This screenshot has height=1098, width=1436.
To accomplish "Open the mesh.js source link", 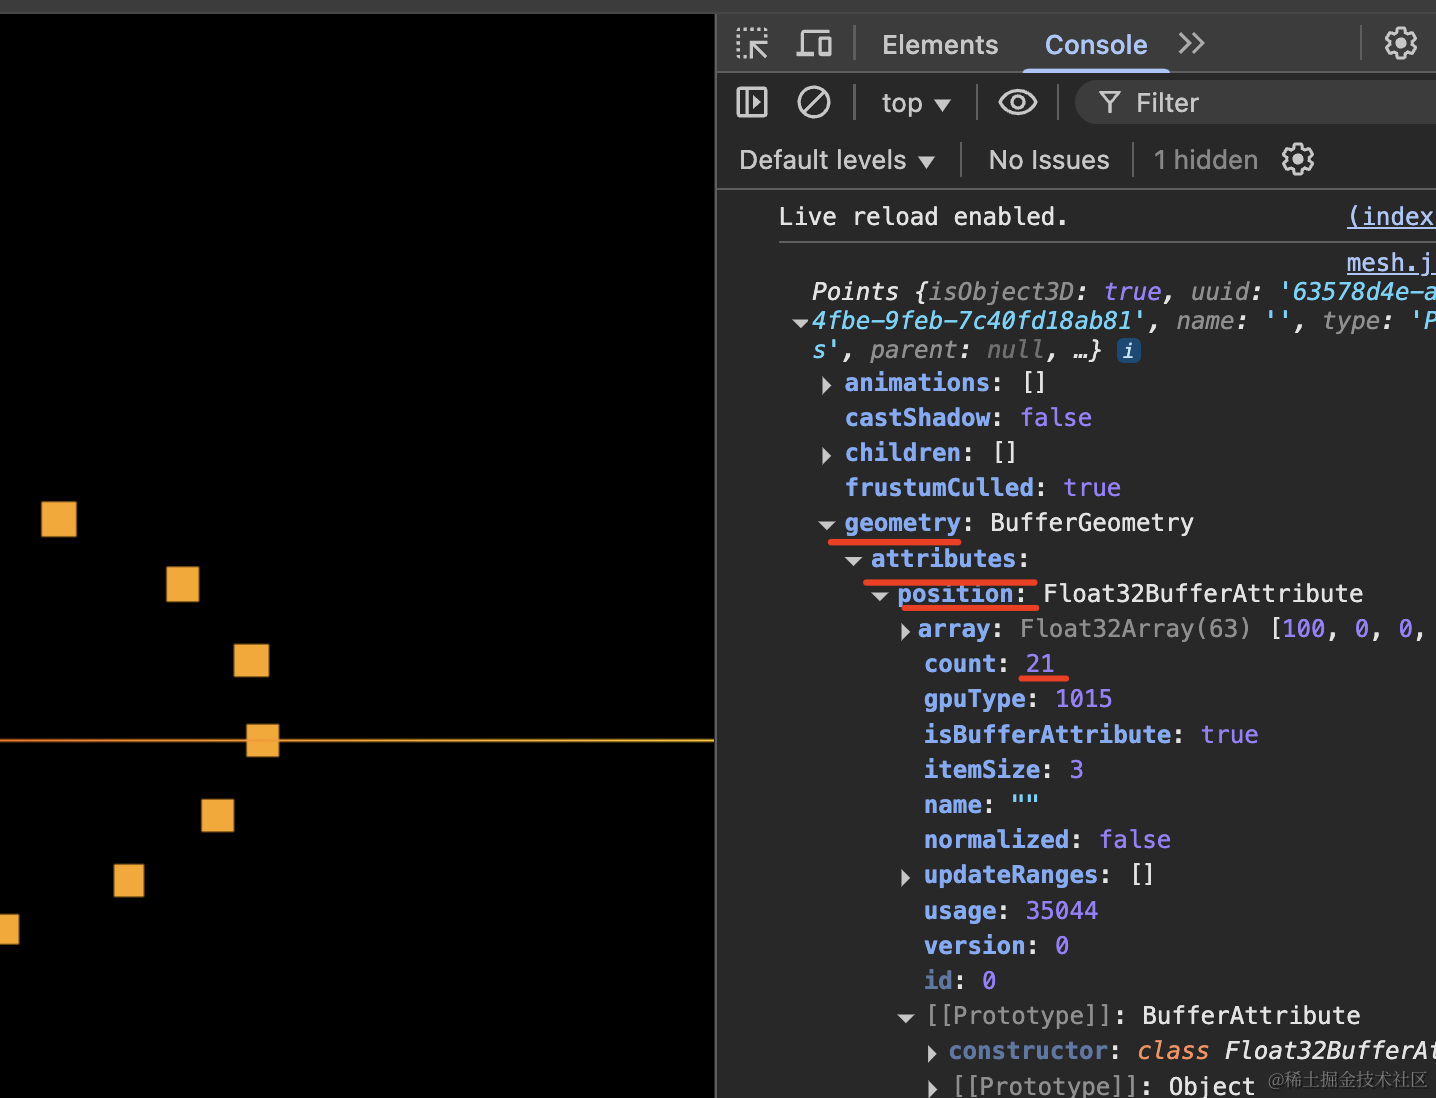I will (x=1391, y=263).
